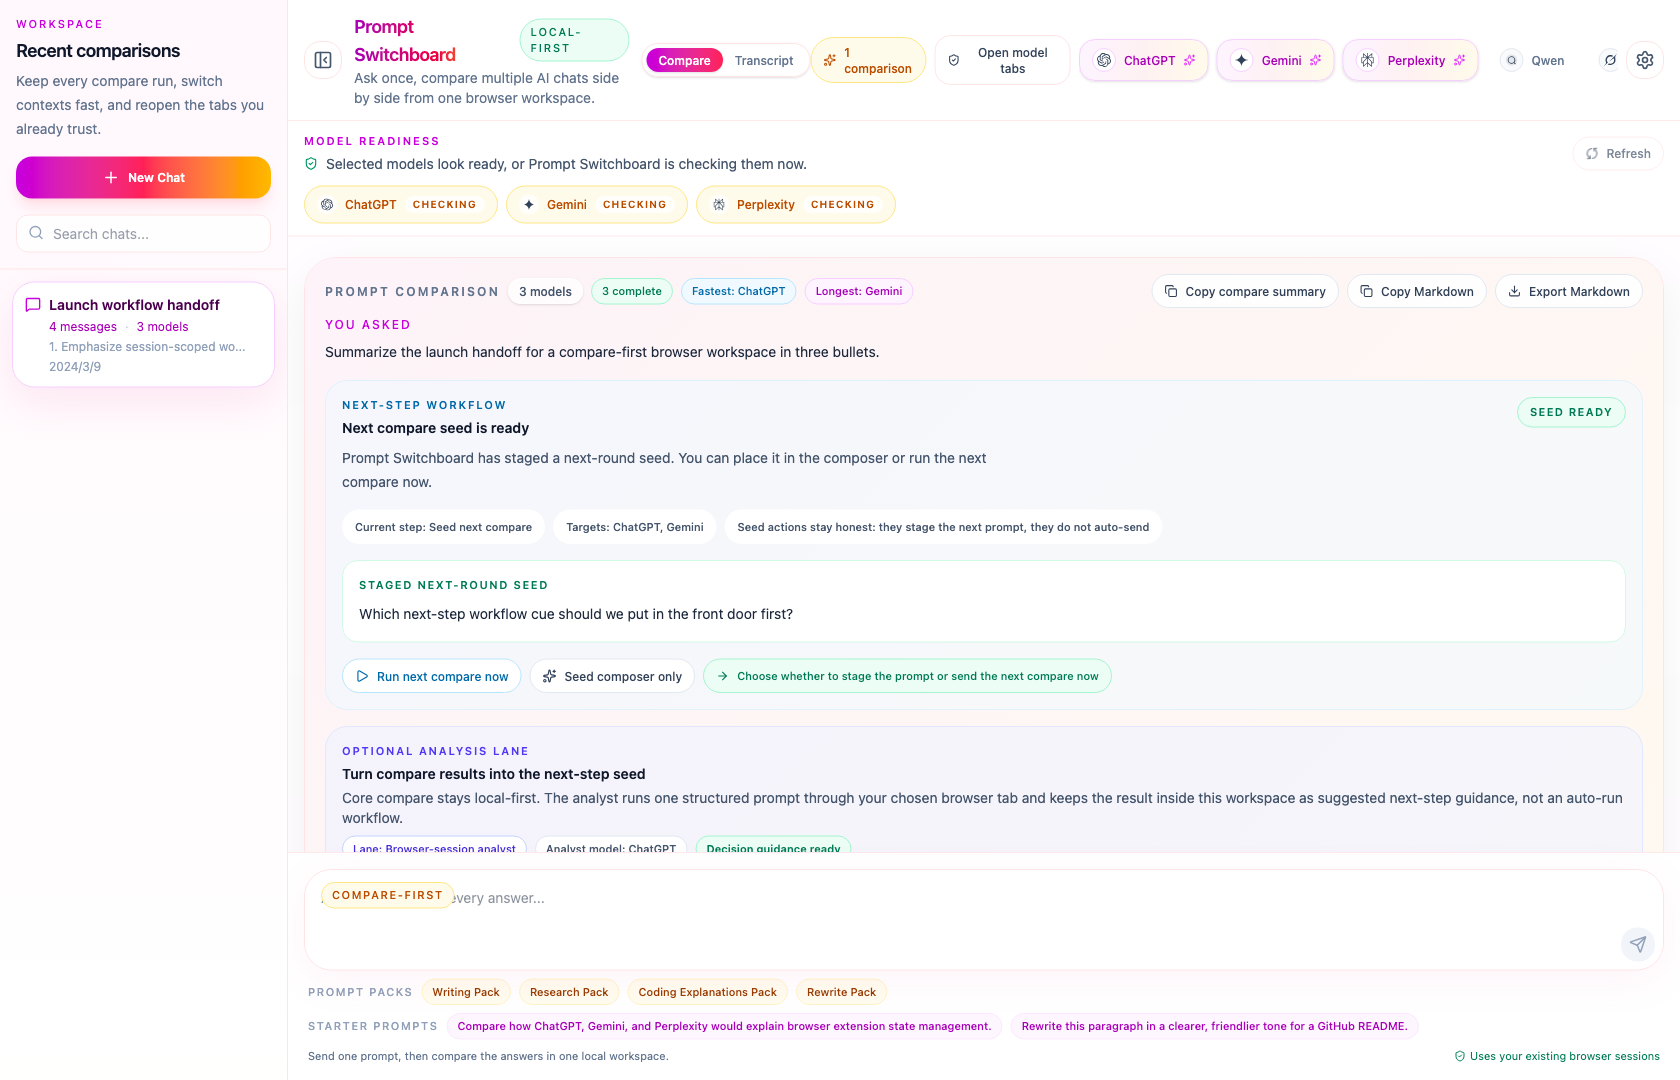Collapse the sidebar with the panel icon
This screenshot has width=1680, height=1080.
tap(322, 60)
